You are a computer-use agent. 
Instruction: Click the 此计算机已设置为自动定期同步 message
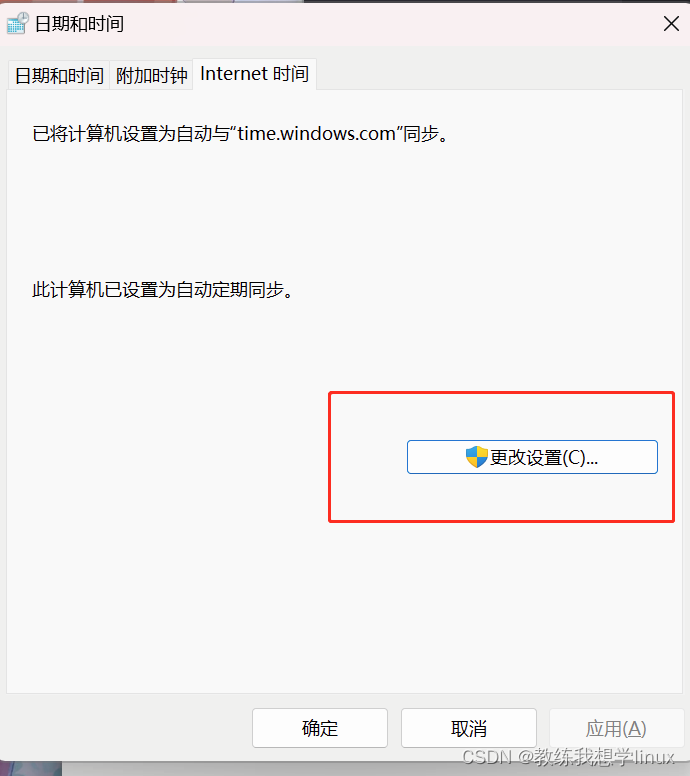(x=163, y=290)
